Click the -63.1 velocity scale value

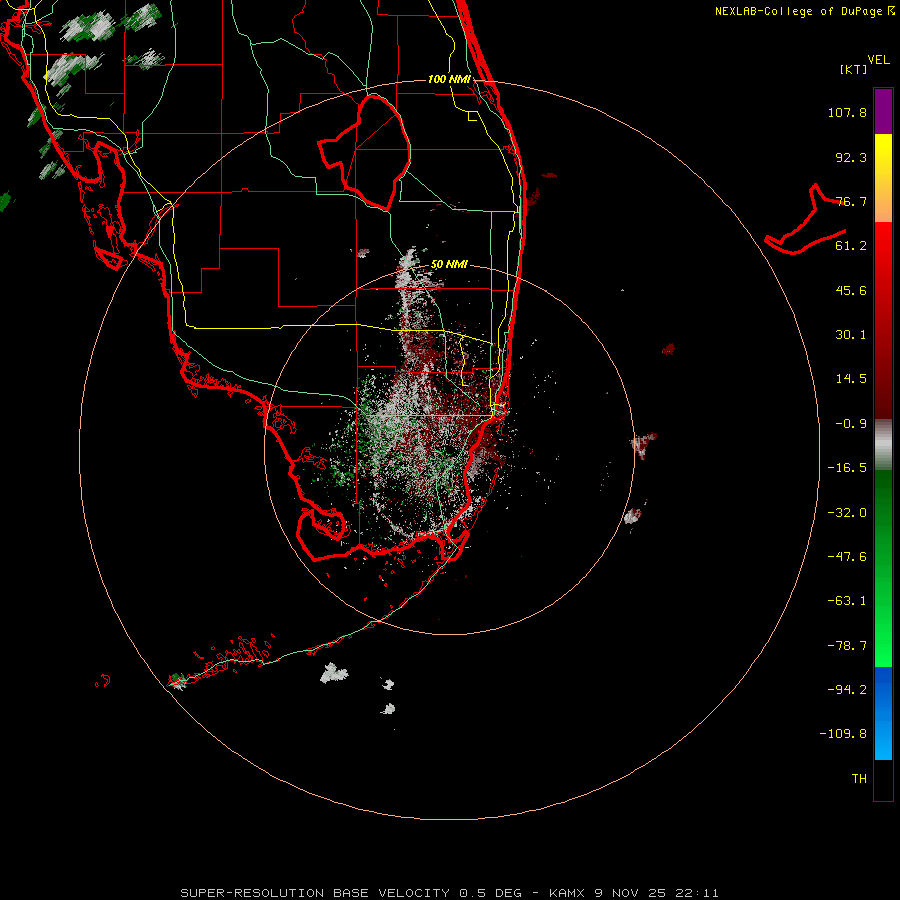pyautogui.click(x=847, y=601)
